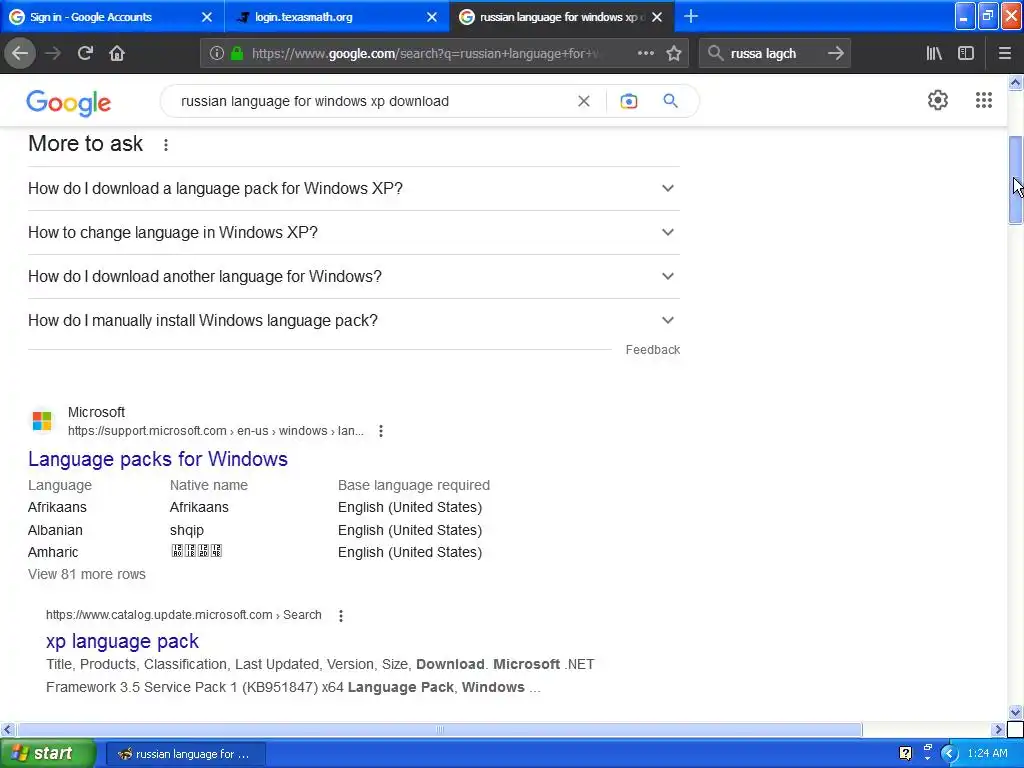Open More to ask options menu
The width and height of the screenshot is (1024, 768).
[166, 145]
